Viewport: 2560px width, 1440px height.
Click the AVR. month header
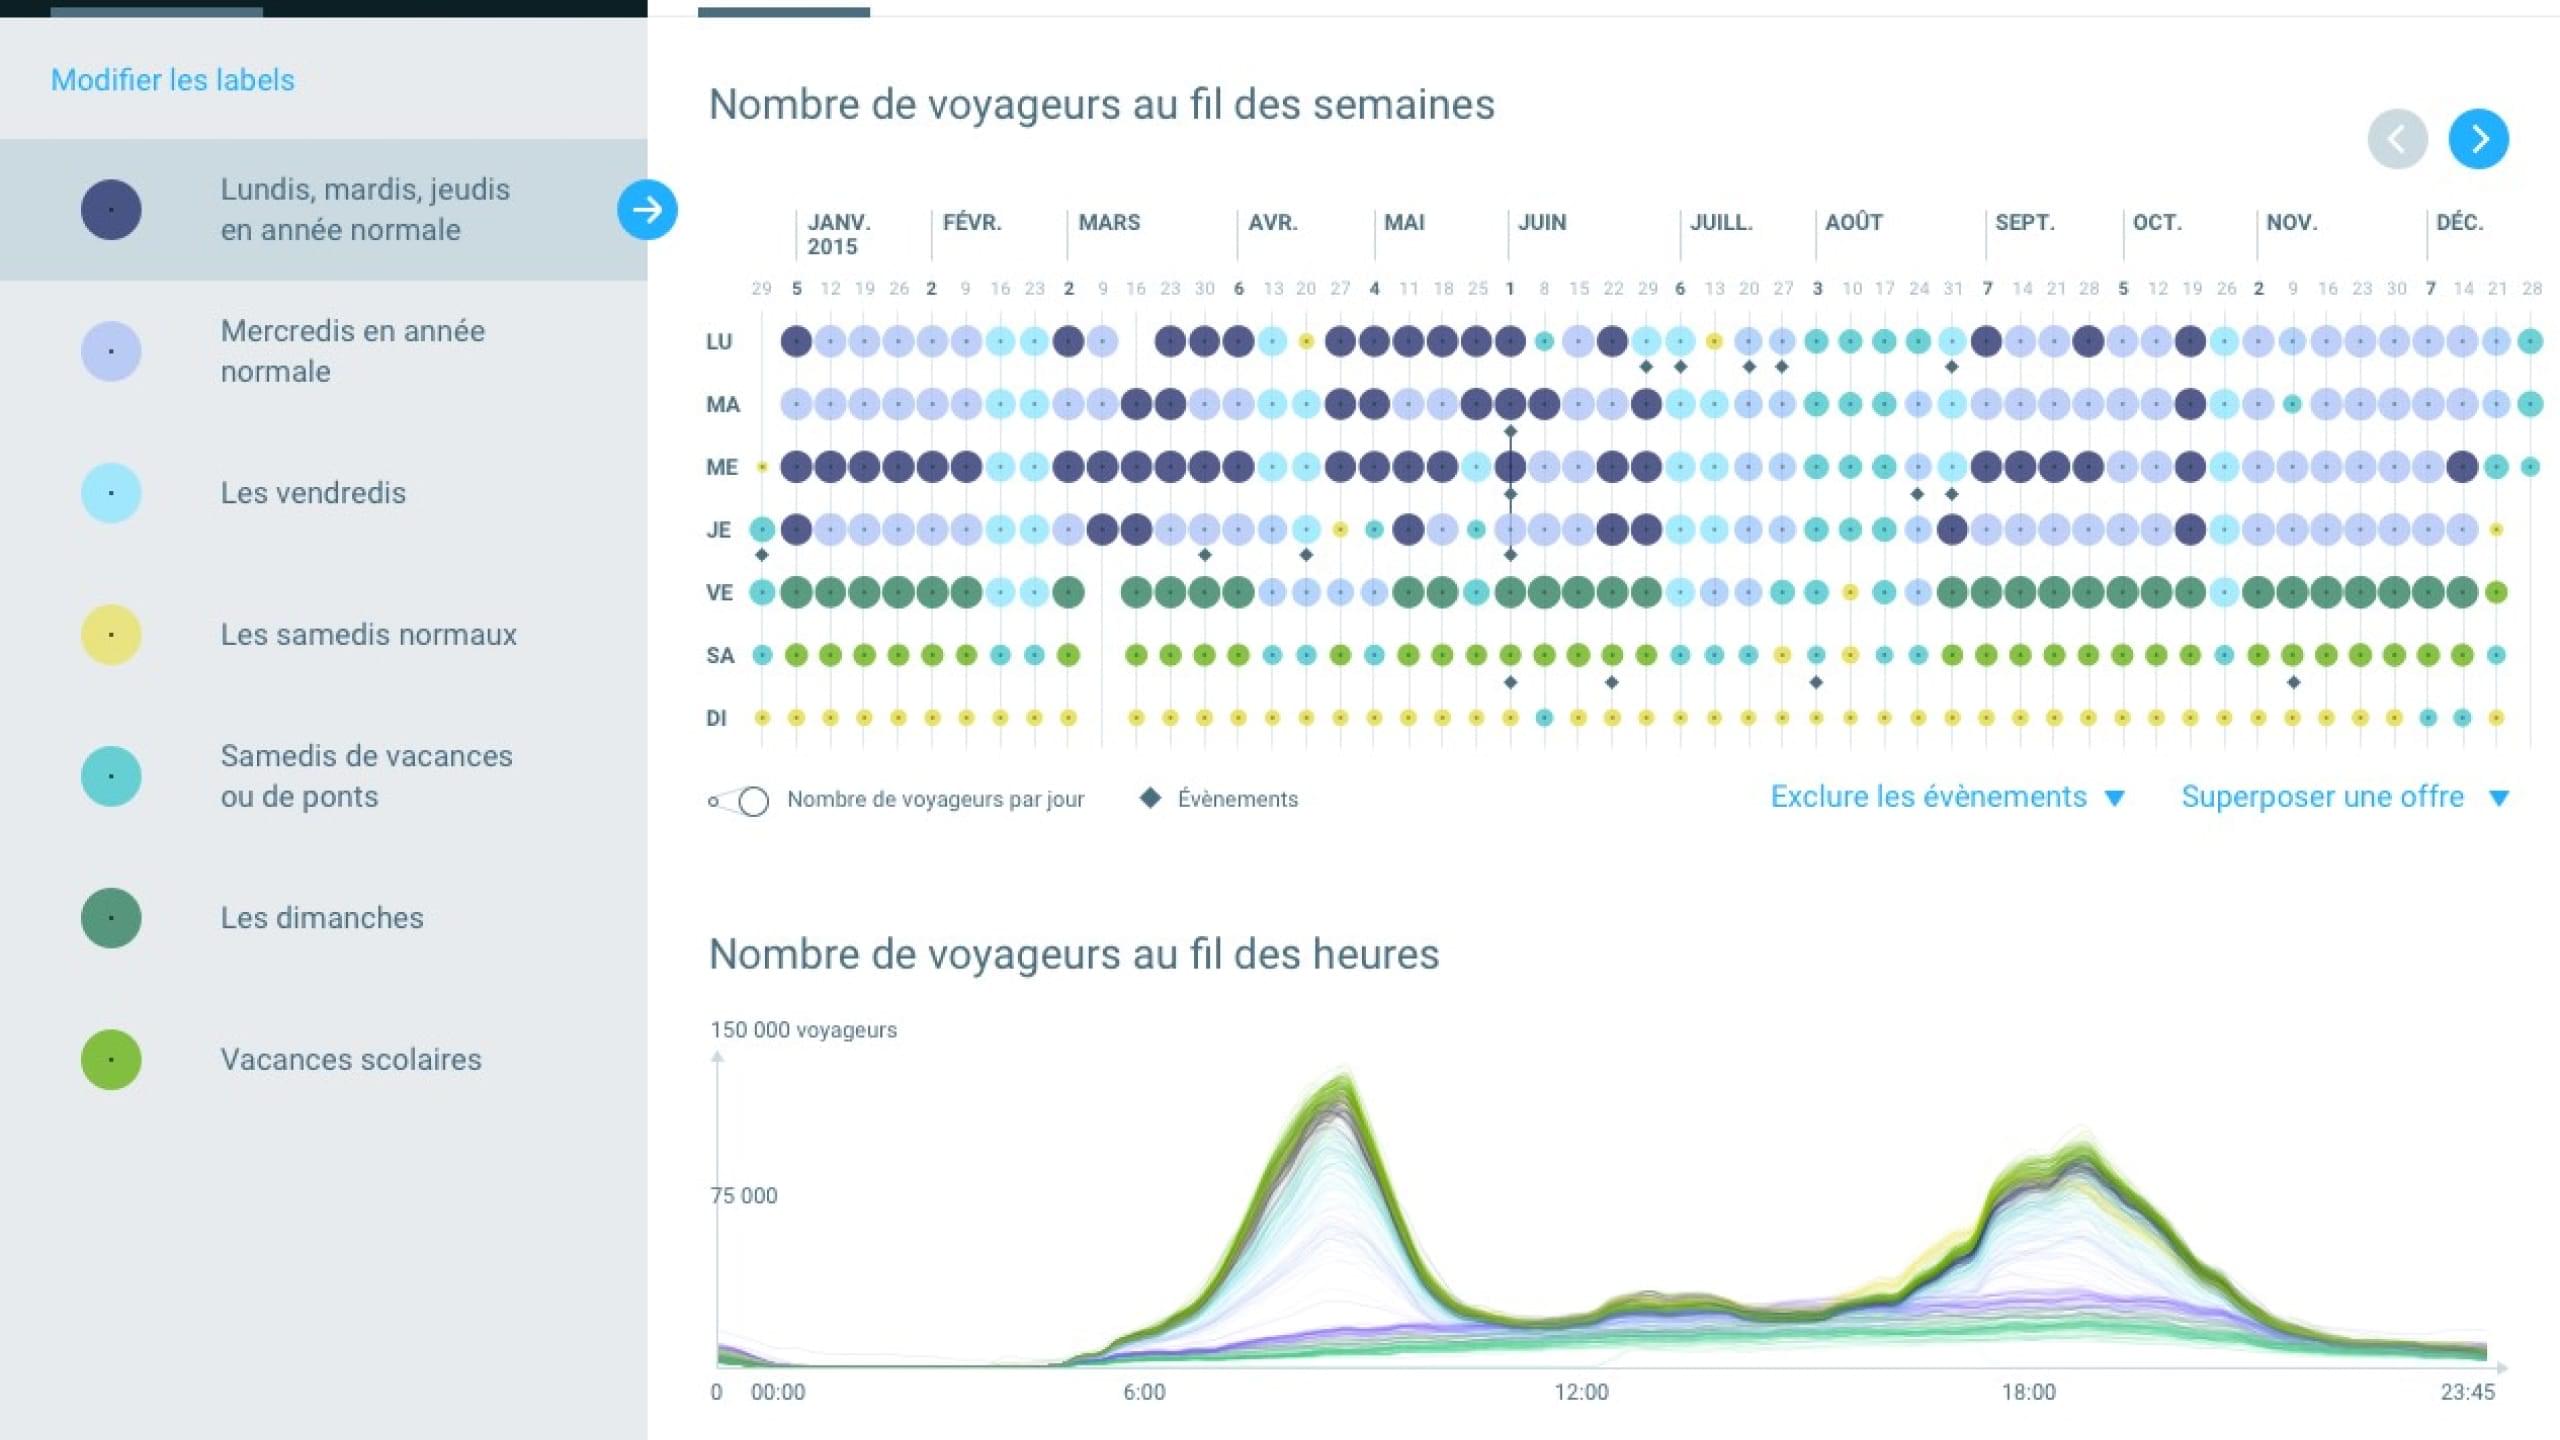click(1273, 222)
